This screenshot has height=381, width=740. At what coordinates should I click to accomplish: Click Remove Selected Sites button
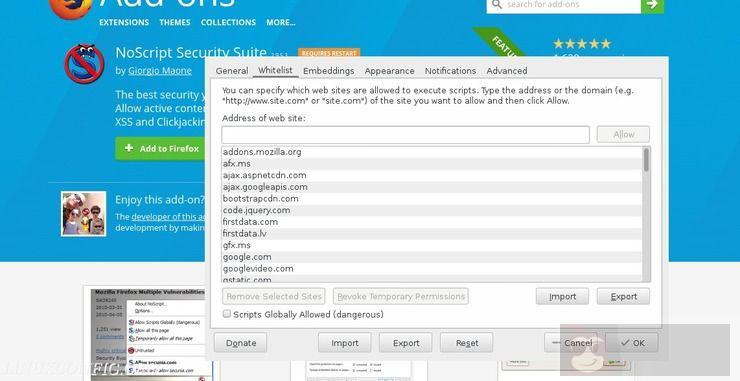click(274, 296)
